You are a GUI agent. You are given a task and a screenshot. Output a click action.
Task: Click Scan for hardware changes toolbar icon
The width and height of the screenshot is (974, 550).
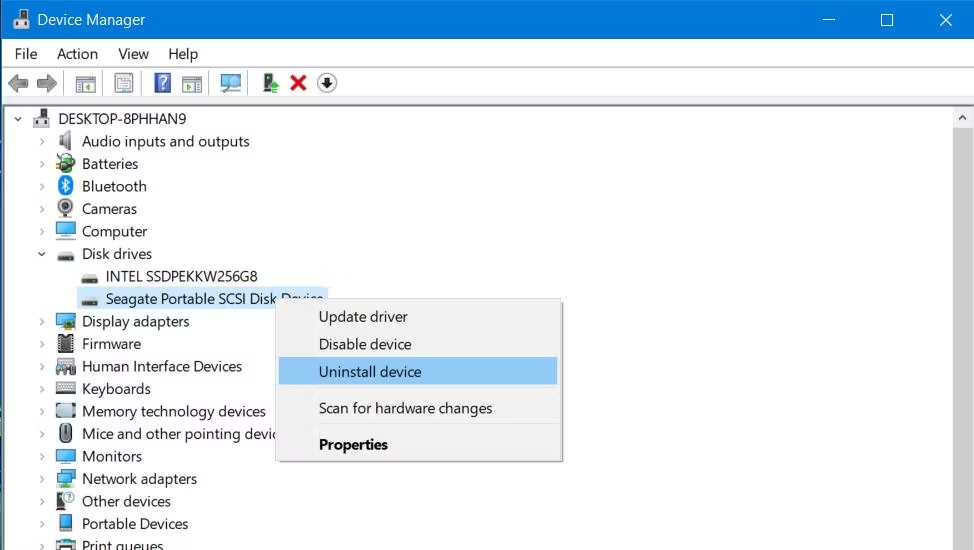click(x=231, y=83)
